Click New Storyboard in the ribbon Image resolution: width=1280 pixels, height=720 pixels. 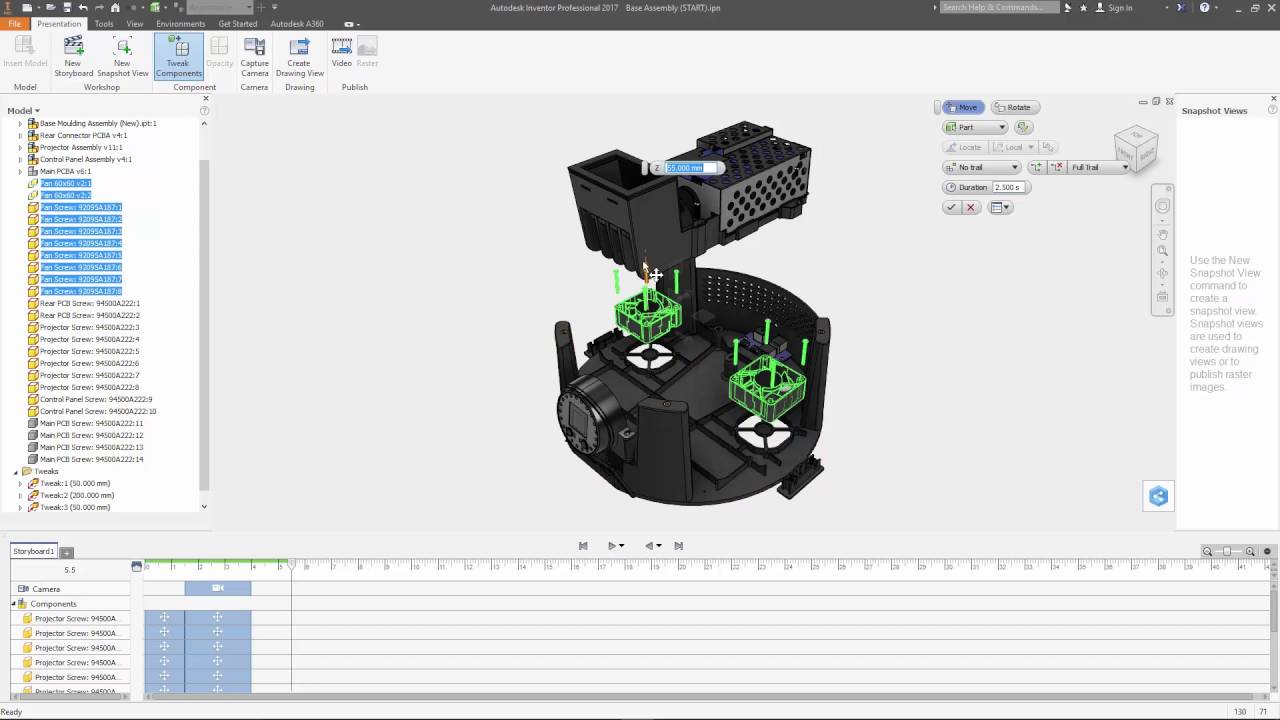click(73, 57)
